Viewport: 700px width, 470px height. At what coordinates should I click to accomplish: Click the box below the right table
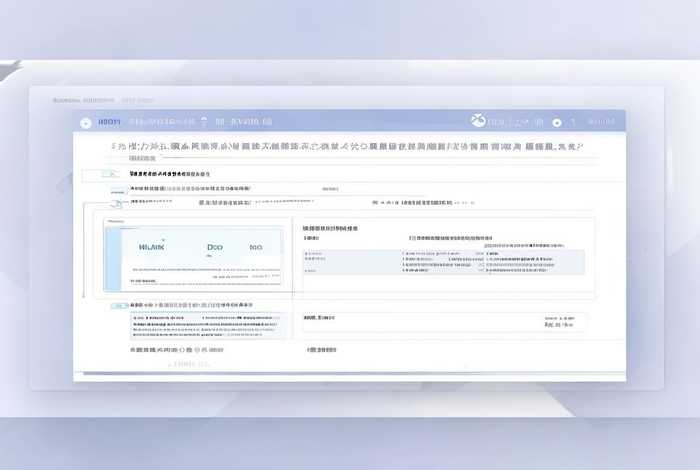pos(445,321)
